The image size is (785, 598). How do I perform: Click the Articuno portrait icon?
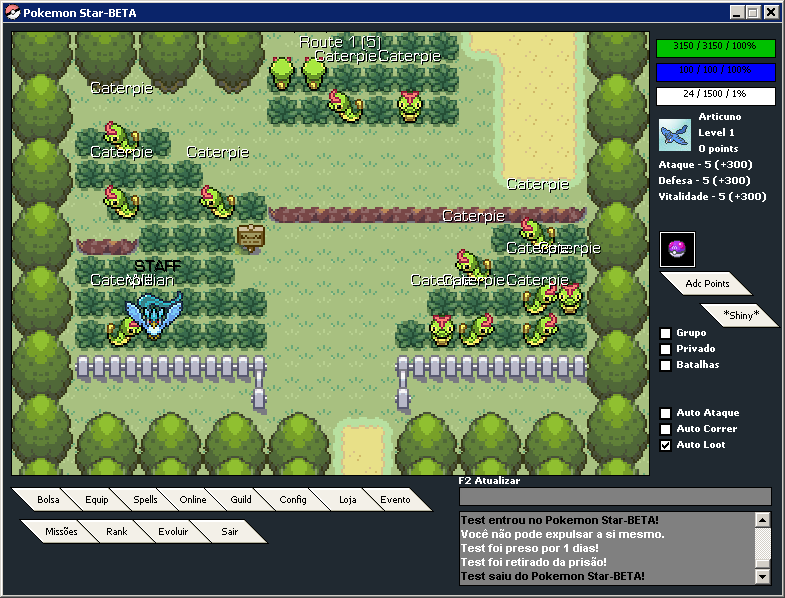[675, 135]
